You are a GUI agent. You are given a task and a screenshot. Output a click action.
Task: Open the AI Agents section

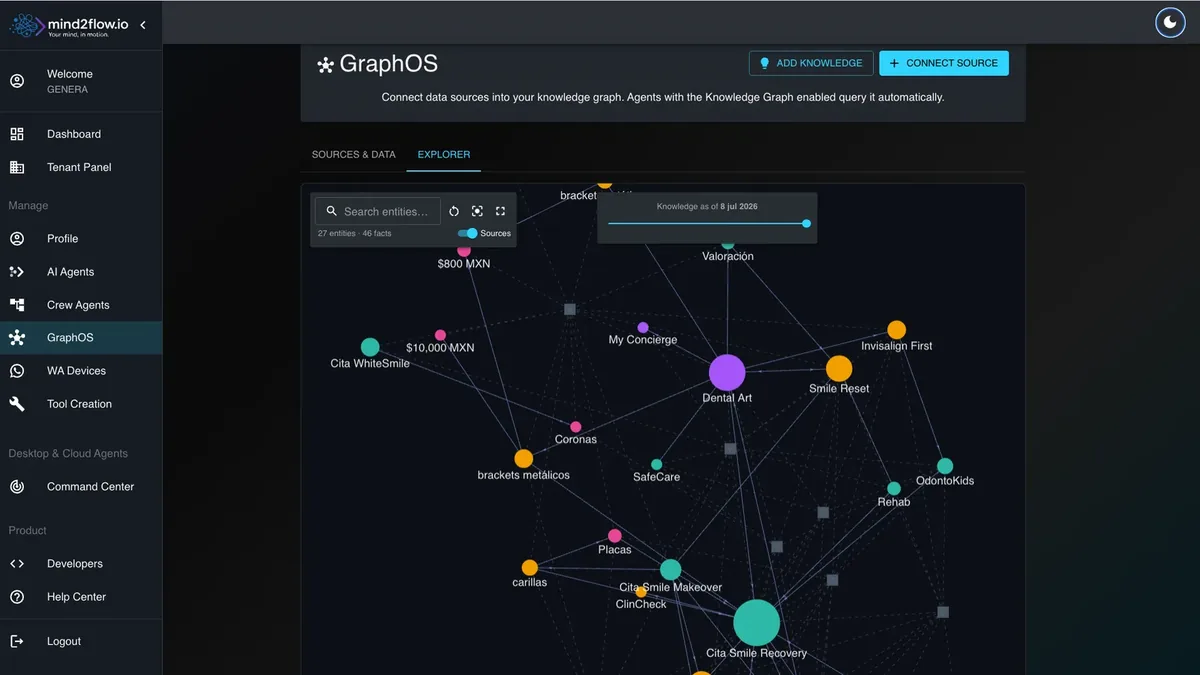coord(81,271)
